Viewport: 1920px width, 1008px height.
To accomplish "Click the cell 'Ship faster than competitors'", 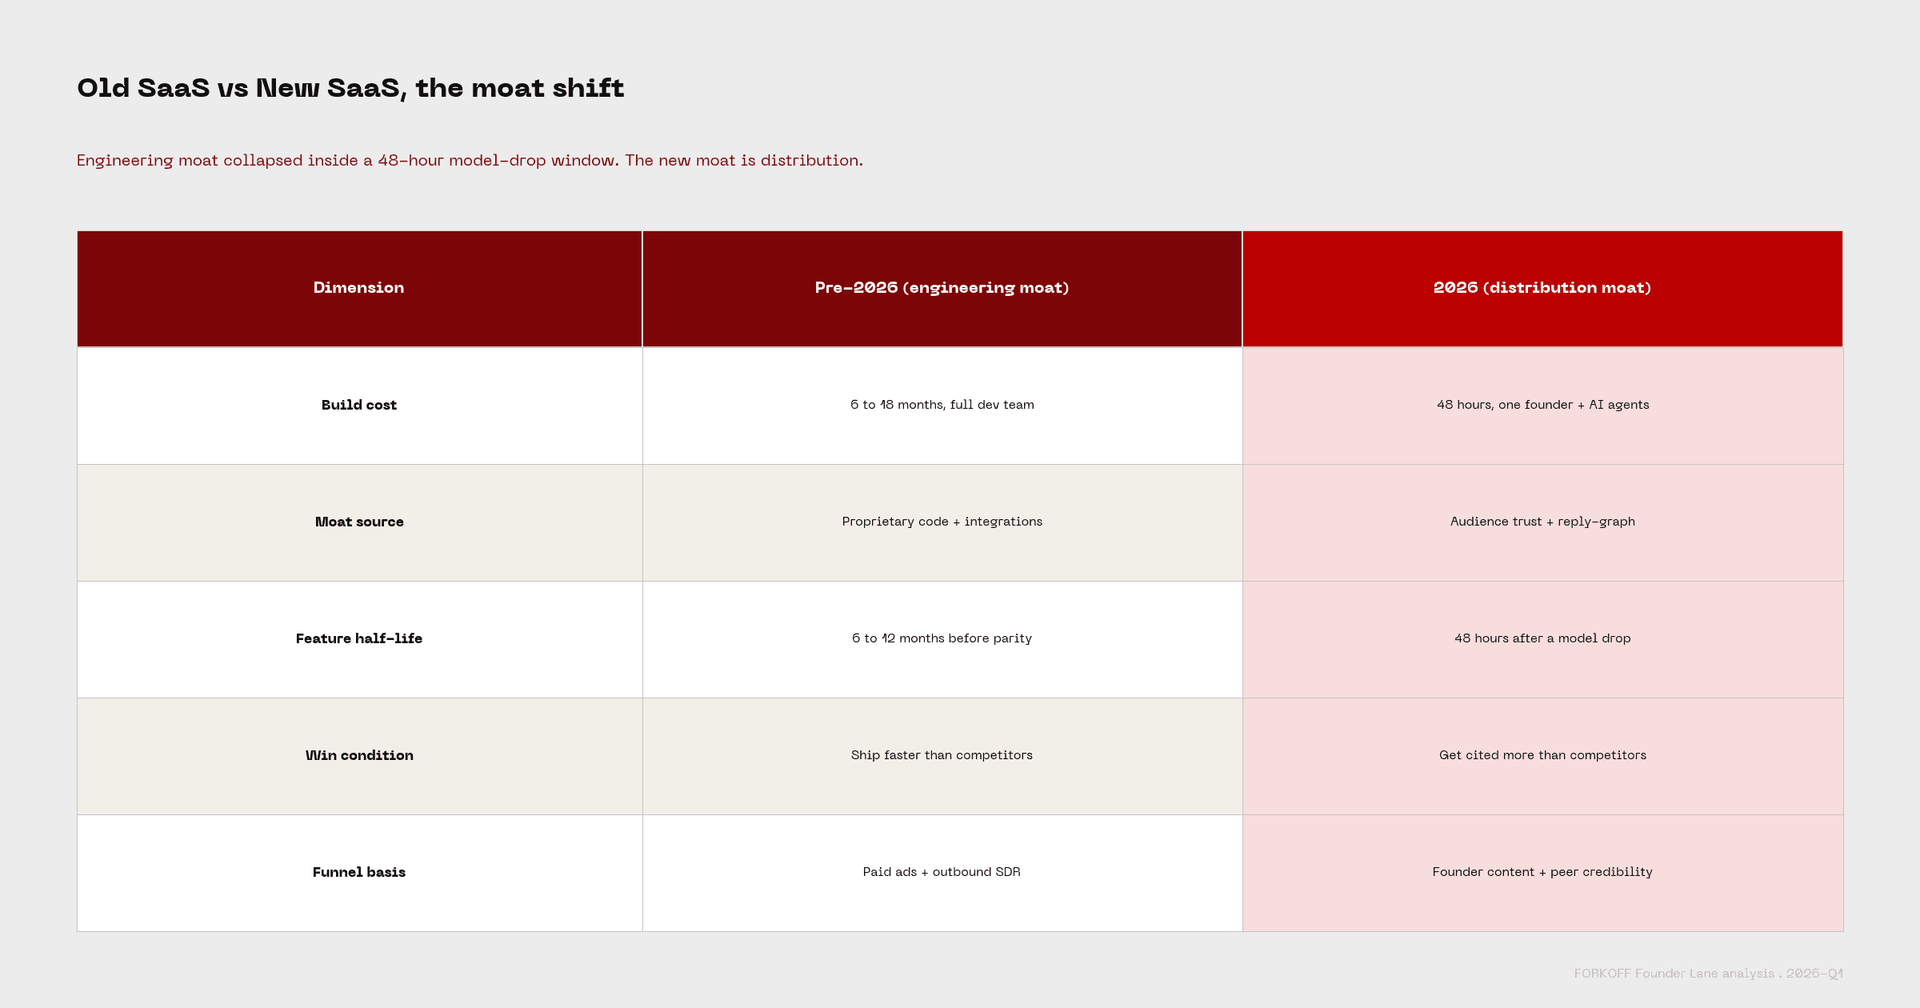I will (x=942, y=756).
